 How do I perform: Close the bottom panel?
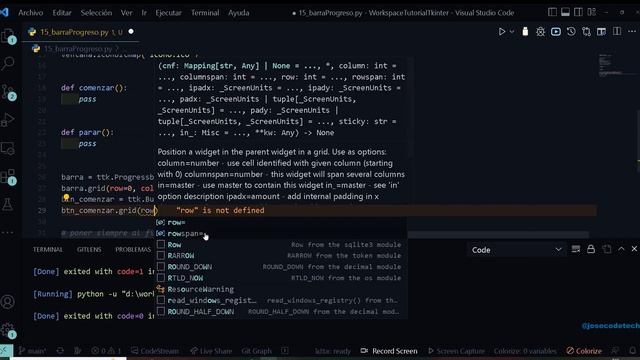[634, 249]
